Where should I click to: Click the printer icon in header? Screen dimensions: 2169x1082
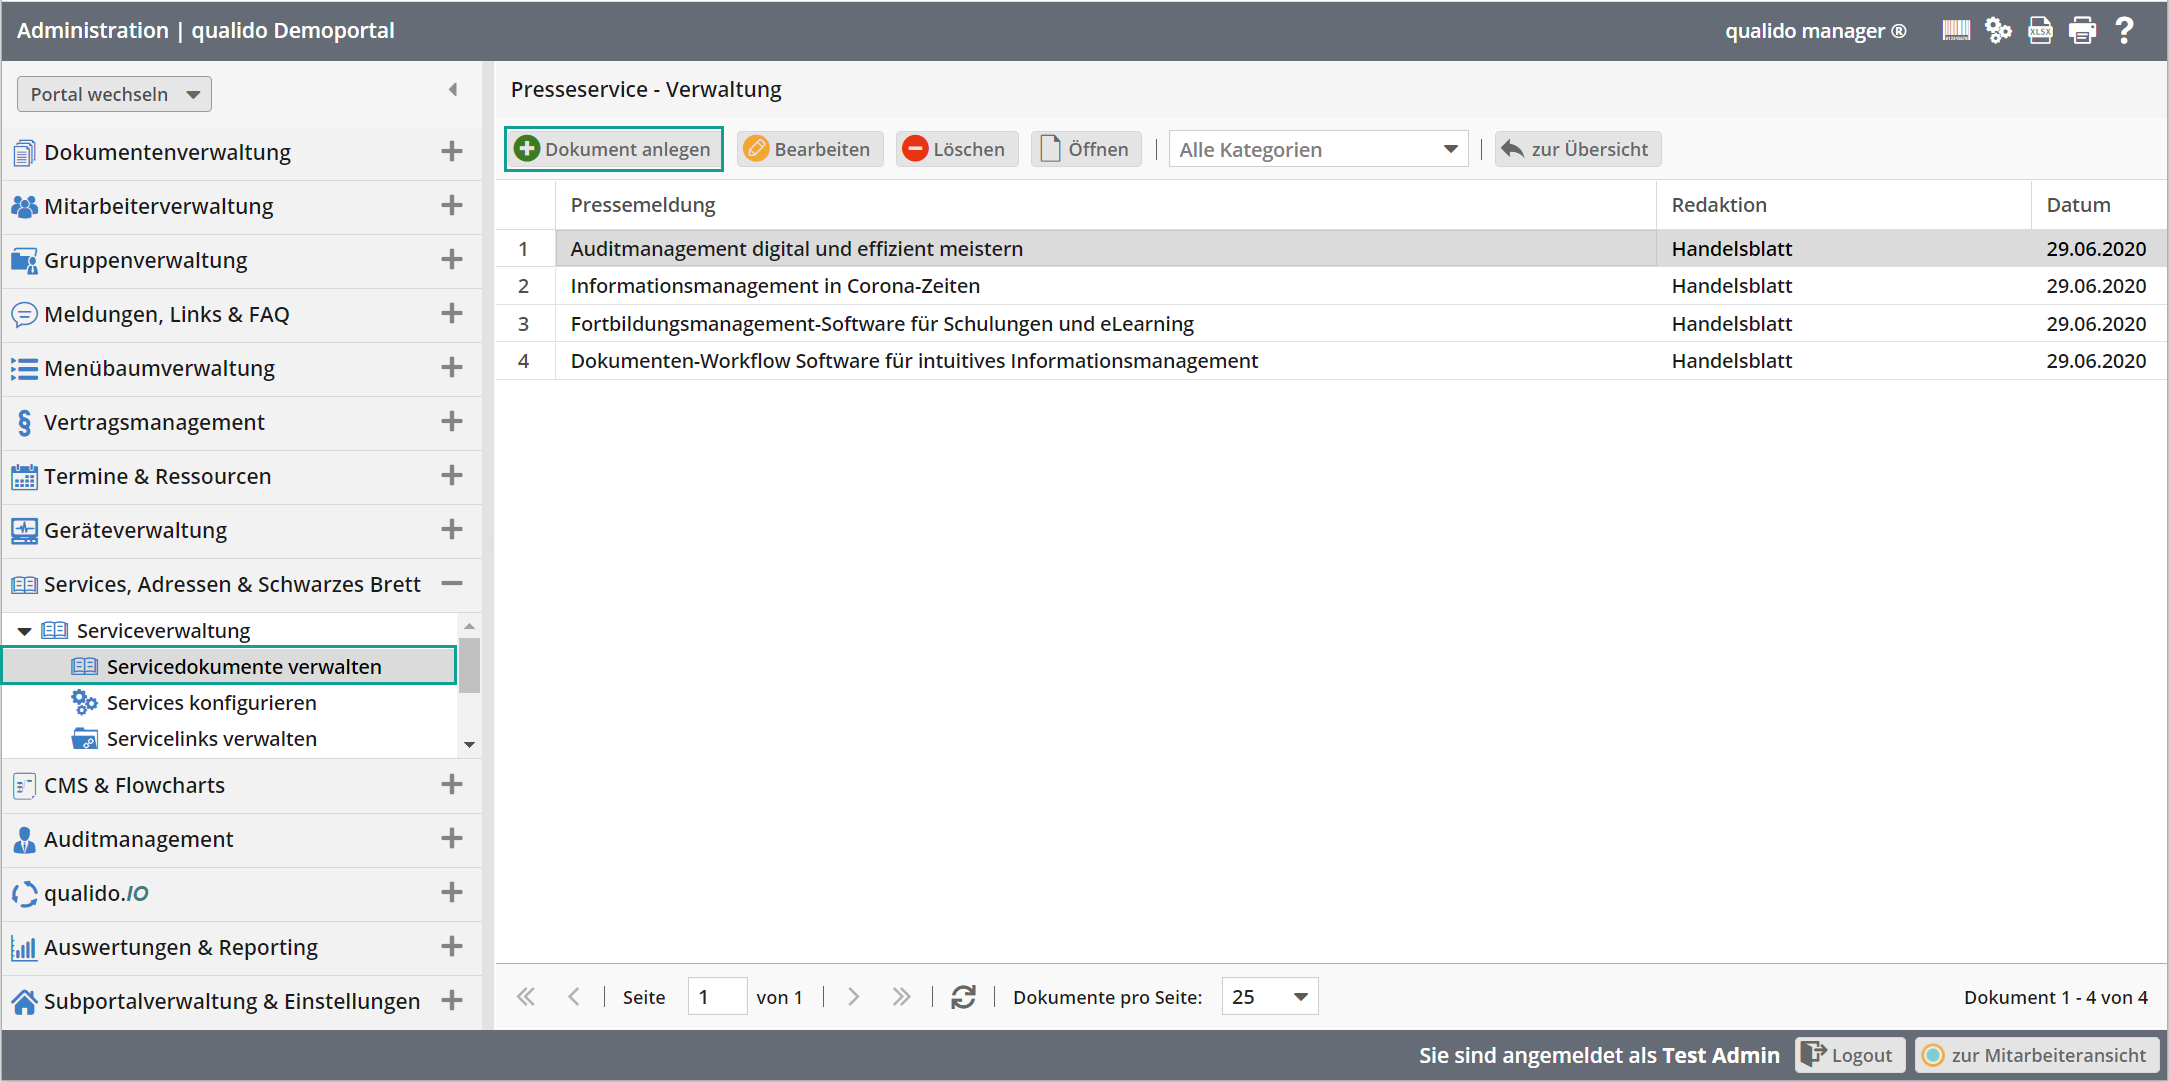pos(2082,31)
